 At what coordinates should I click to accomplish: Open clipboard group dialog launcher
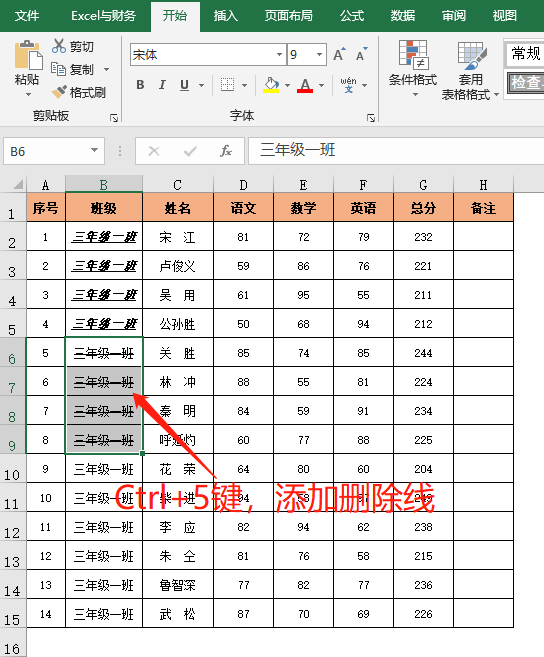(x=114, y=118)
